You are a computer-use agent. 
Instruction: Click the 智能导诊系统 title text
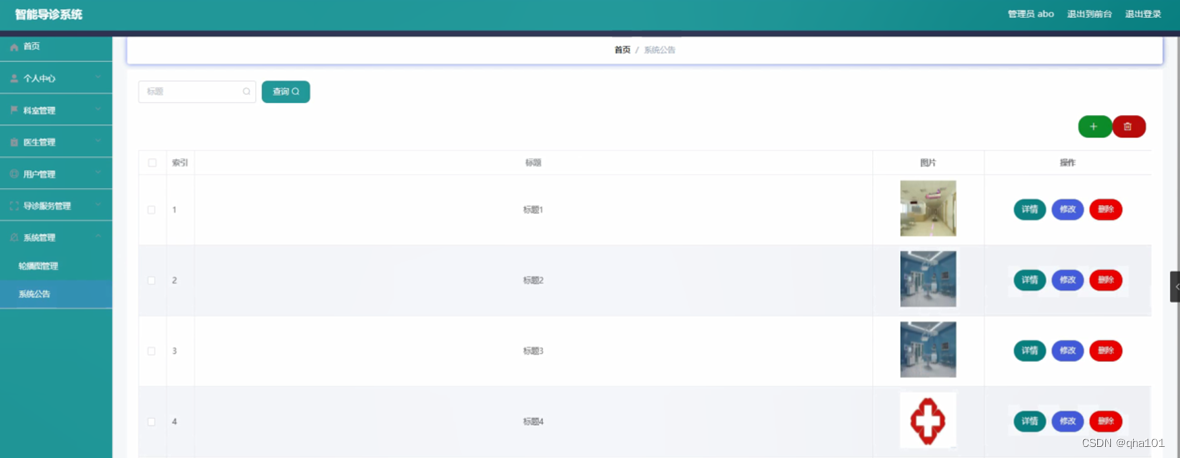pos(49,15)
